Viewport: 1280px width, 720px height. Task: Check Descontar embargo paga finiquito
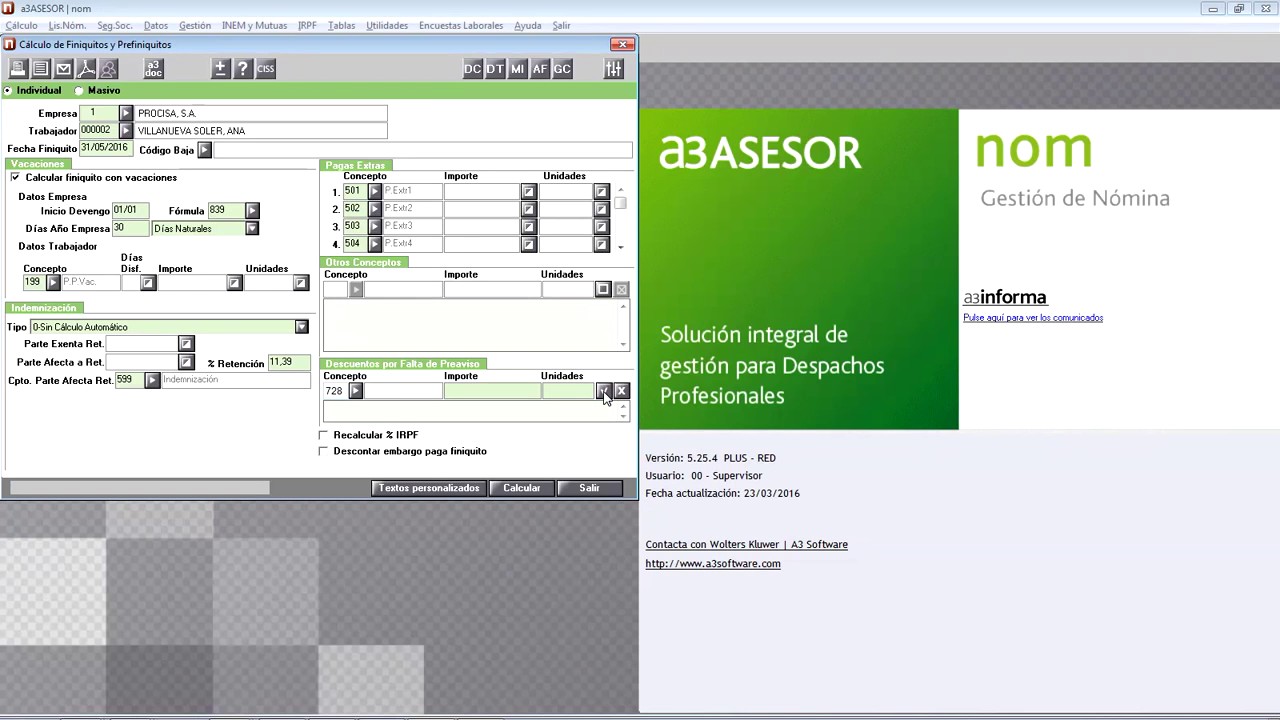click(x=323, y=451)
